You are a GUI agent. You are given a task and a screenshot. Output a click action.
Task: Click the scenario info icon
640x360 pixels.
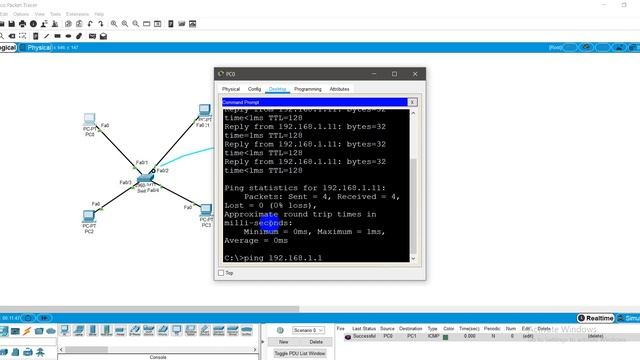(280, 330)
